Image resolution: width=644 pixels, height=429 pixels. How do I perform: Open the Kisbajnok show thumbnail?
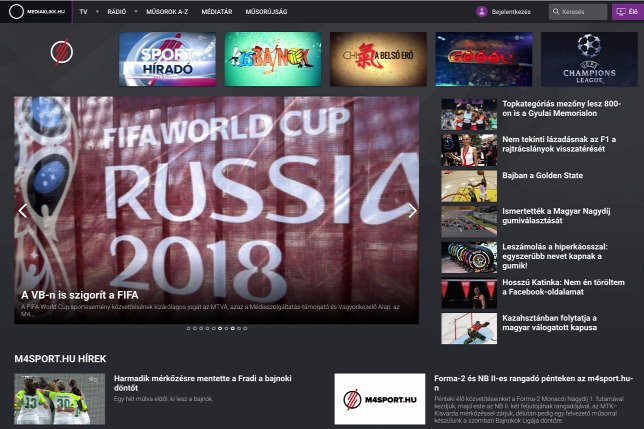pyautogui.click(x=273, y=59)
